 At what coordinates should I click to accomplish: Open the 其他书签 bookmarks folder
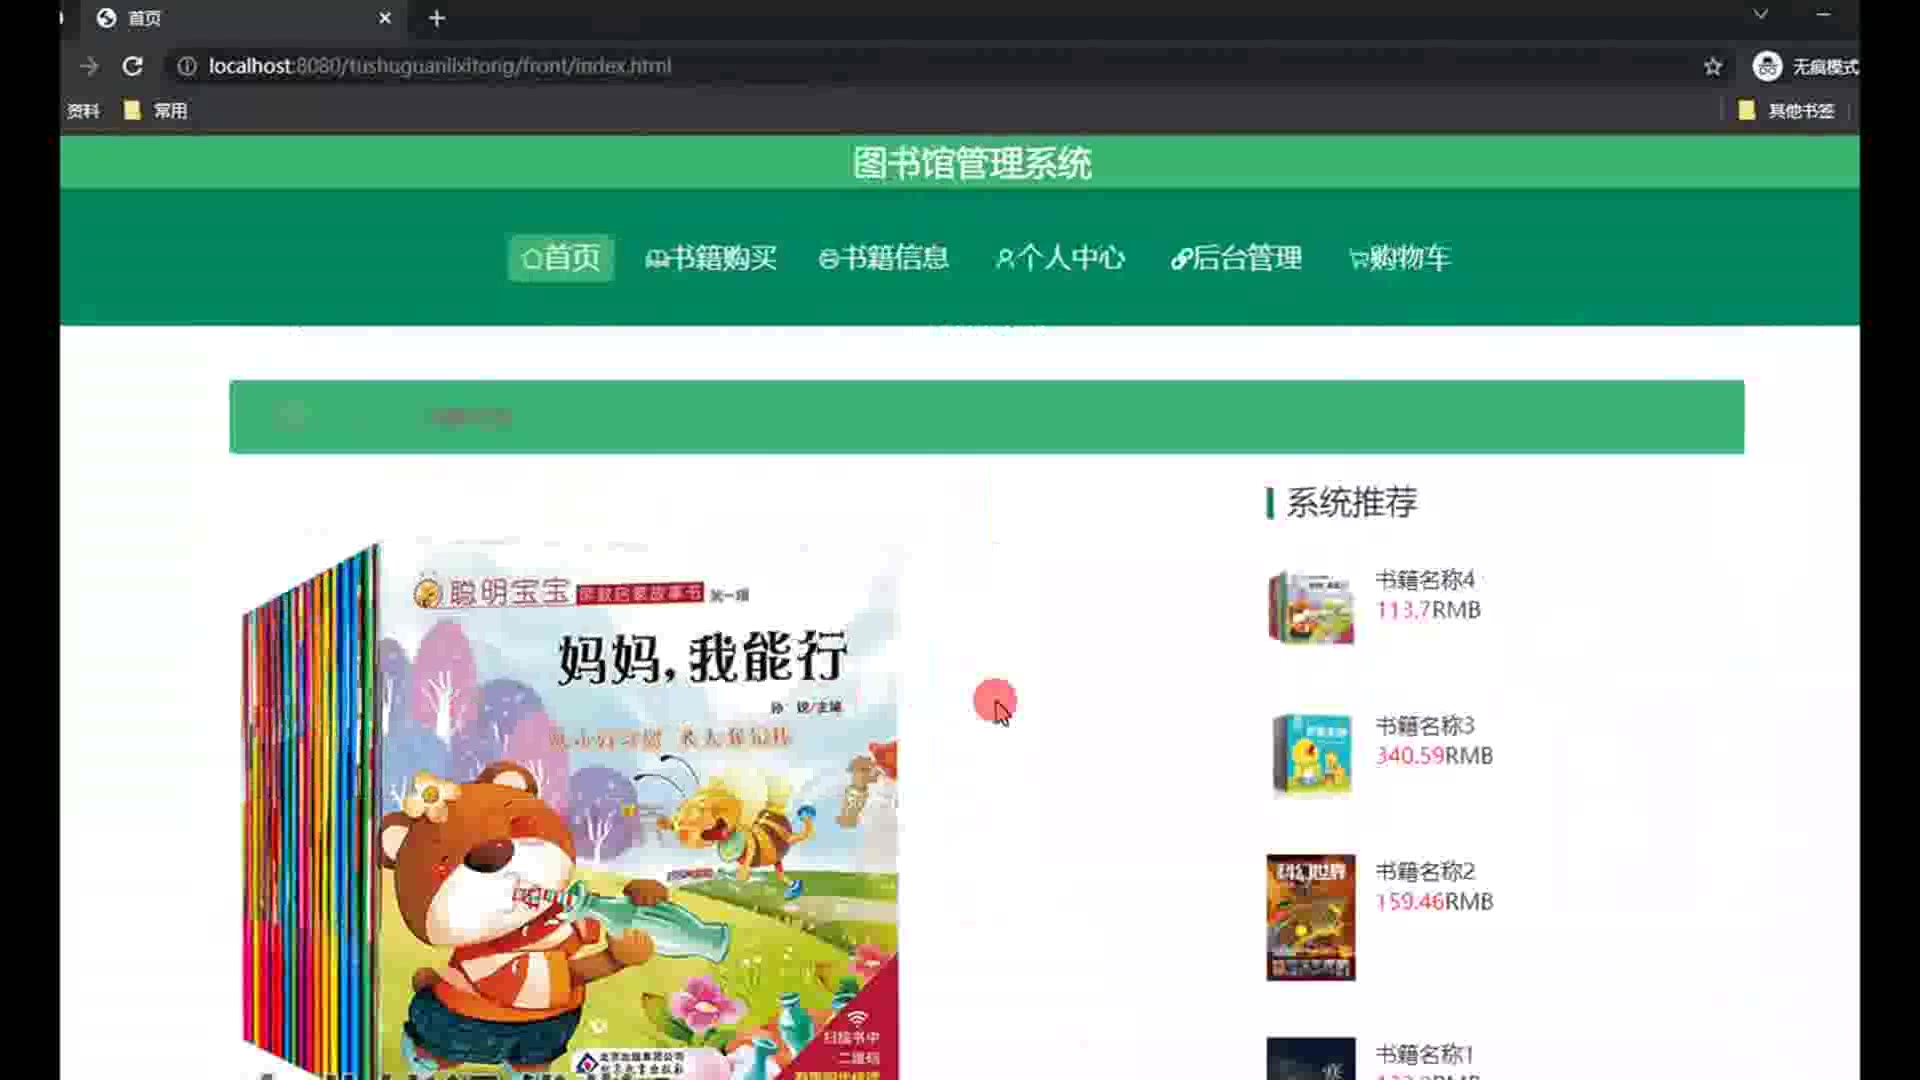[1787, 110]
